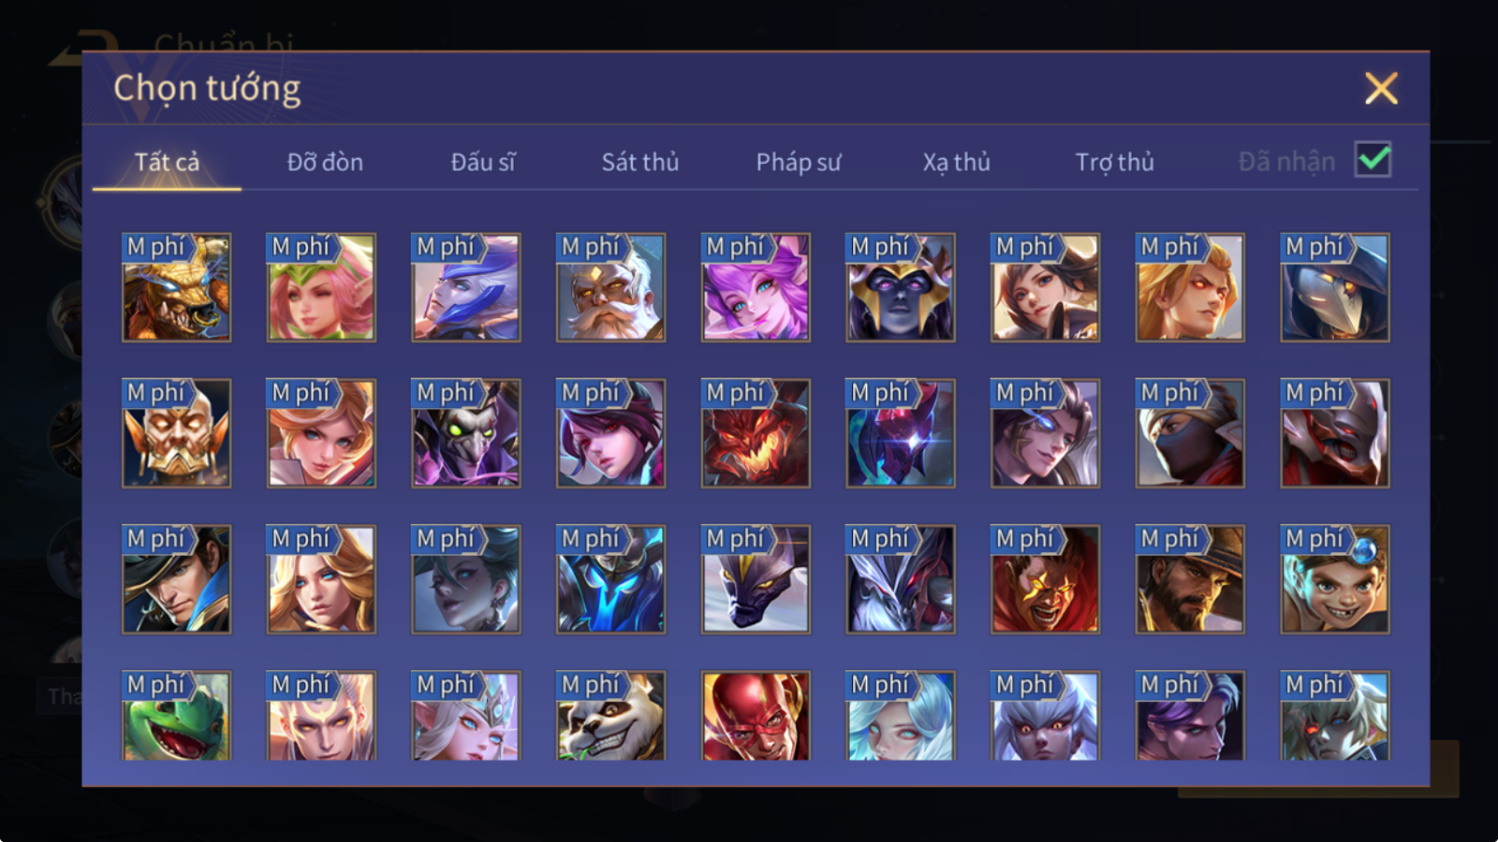This screenshot has width=1498, height=842.
Task: Close the Chọn tướng dialog
Action: (x=1381, y=89)
